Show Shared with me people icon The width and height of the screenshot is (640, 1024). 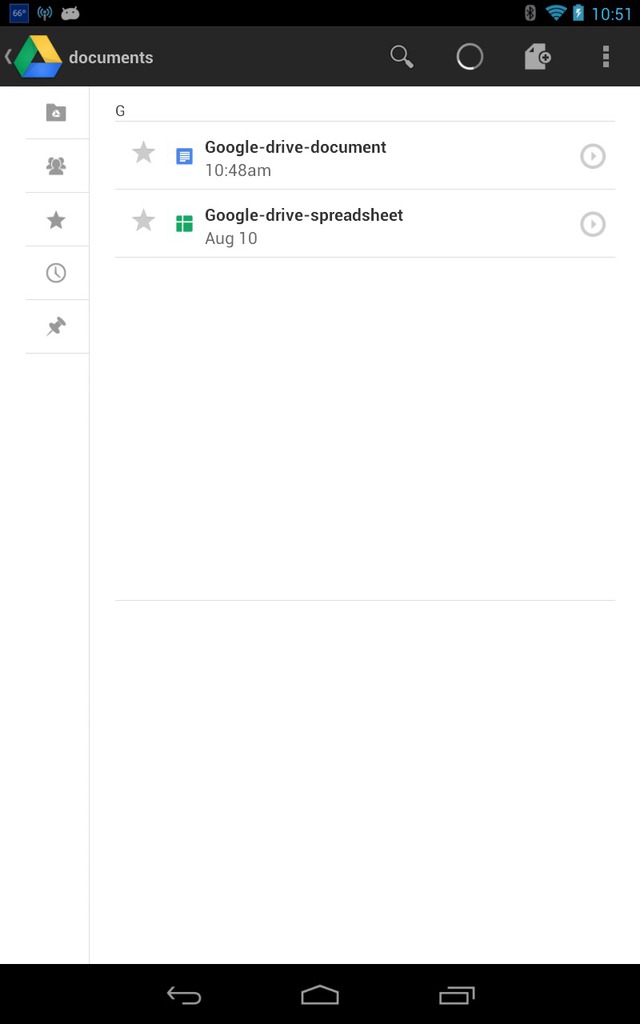tap(56, 166)
